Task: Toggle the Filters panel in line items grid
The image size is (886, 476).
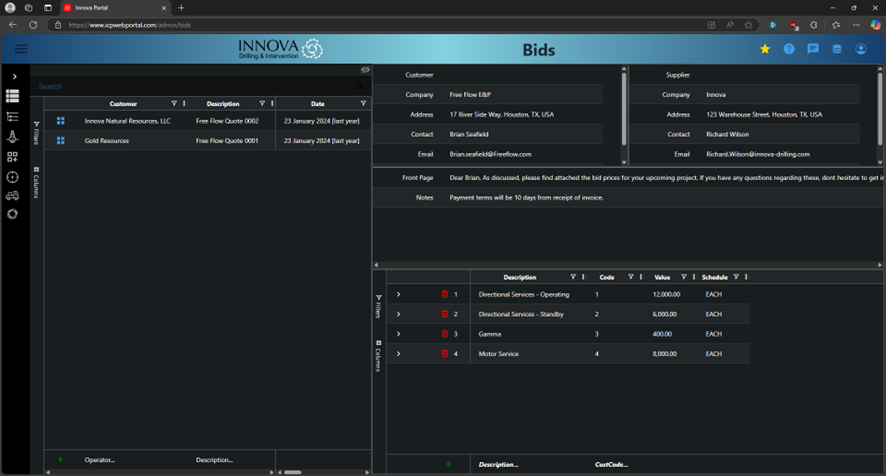Action: tap(378, 307)
